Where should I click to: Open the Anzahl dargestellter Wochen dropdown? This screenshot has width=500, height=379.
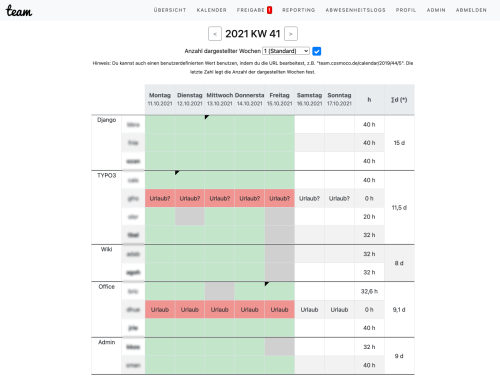click(x=286, y=51)
